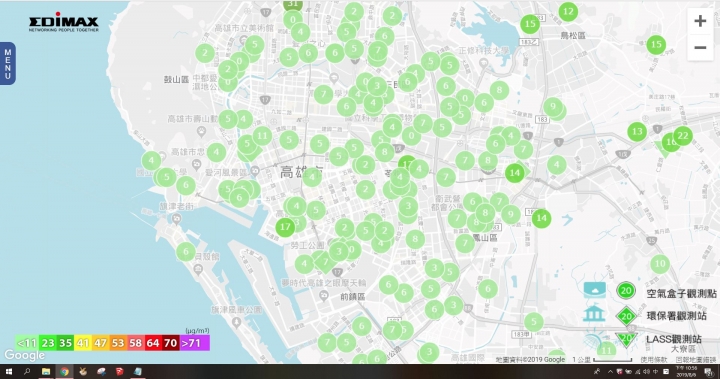
Task: Zoom out the map with the minus button
Action: click(x=700, y=47)
